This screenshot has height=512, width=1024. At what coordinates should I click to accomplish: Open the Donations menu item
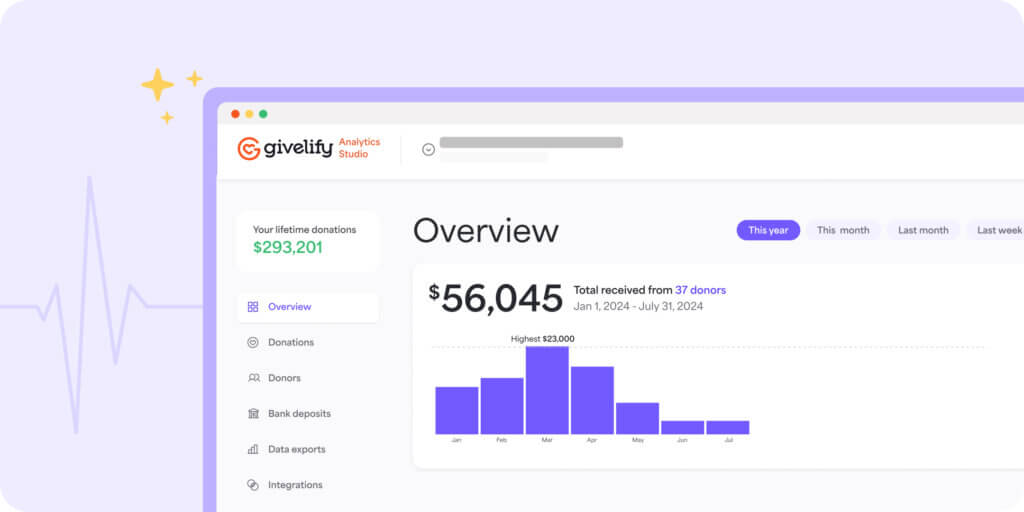click(291, 342)
